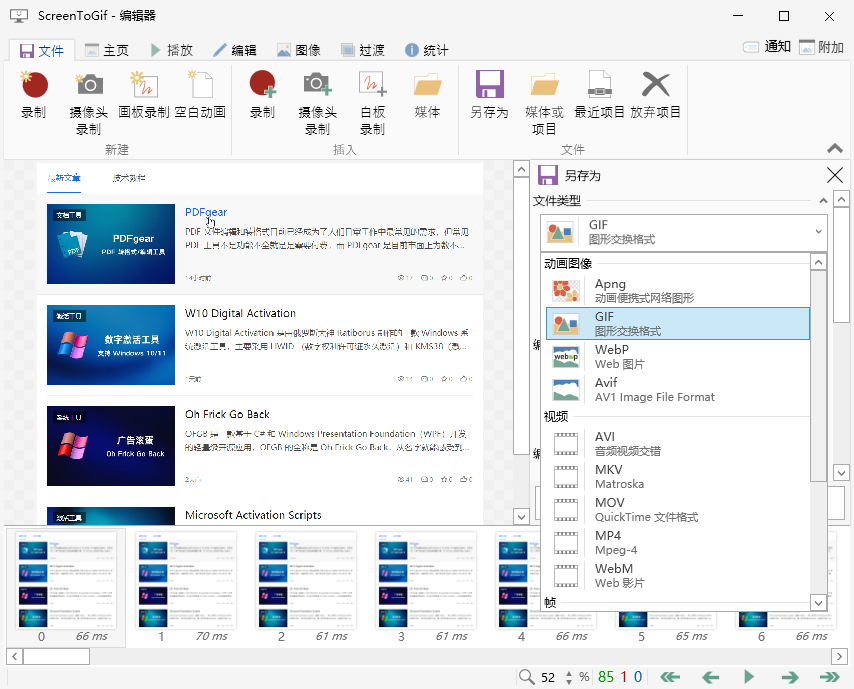This screenshot has height=689, width=854.
Task: Click the Save As (另存为) ribbon button
Action: (489, 95)
